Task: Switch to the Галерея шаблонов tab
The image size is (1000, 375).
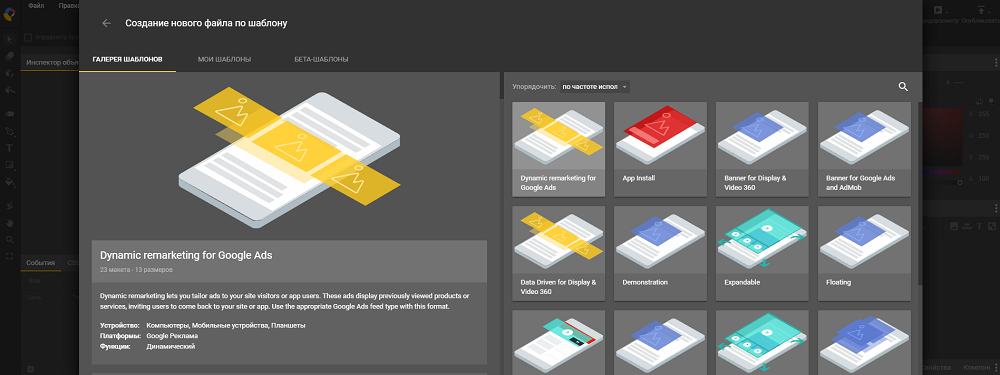Action: click(128, 59)
